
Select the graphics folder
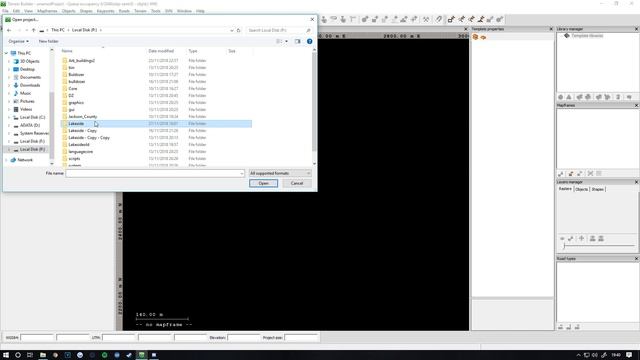tap(76, 102)
